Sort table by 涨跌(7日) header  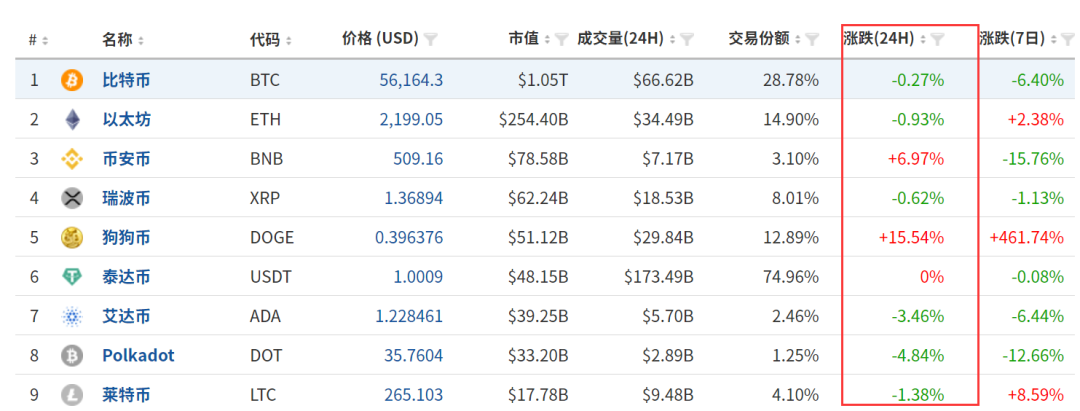(x=1012, y=39)
